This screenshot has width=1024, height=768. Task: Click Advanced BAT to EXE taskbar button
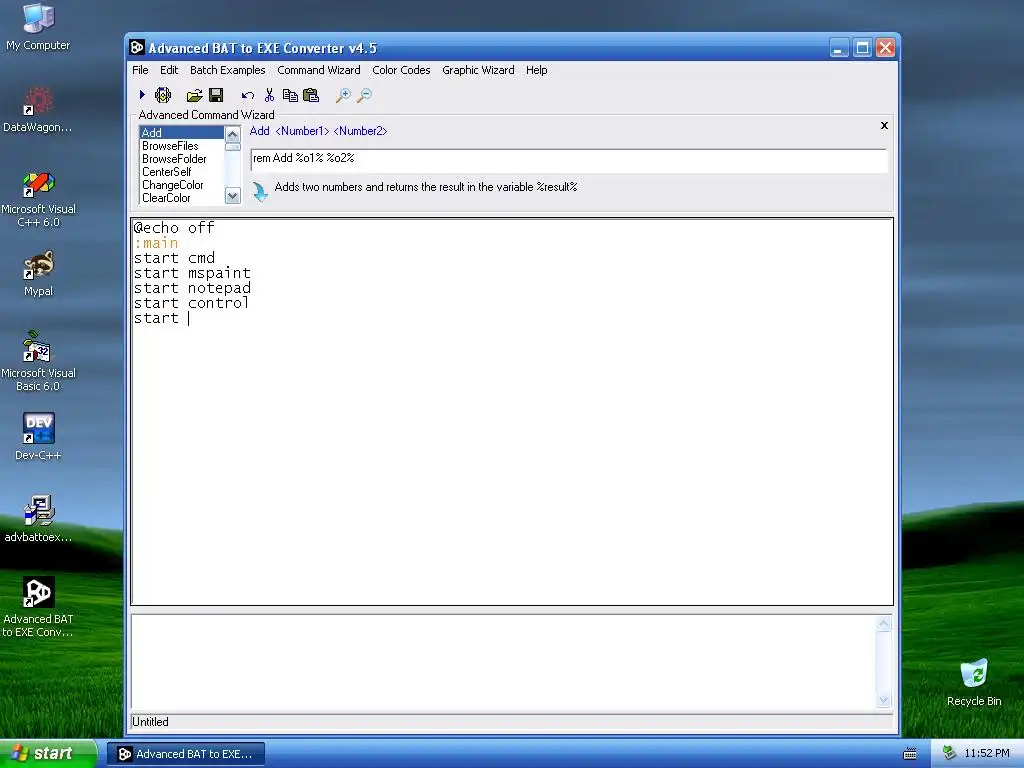[186, 754]
